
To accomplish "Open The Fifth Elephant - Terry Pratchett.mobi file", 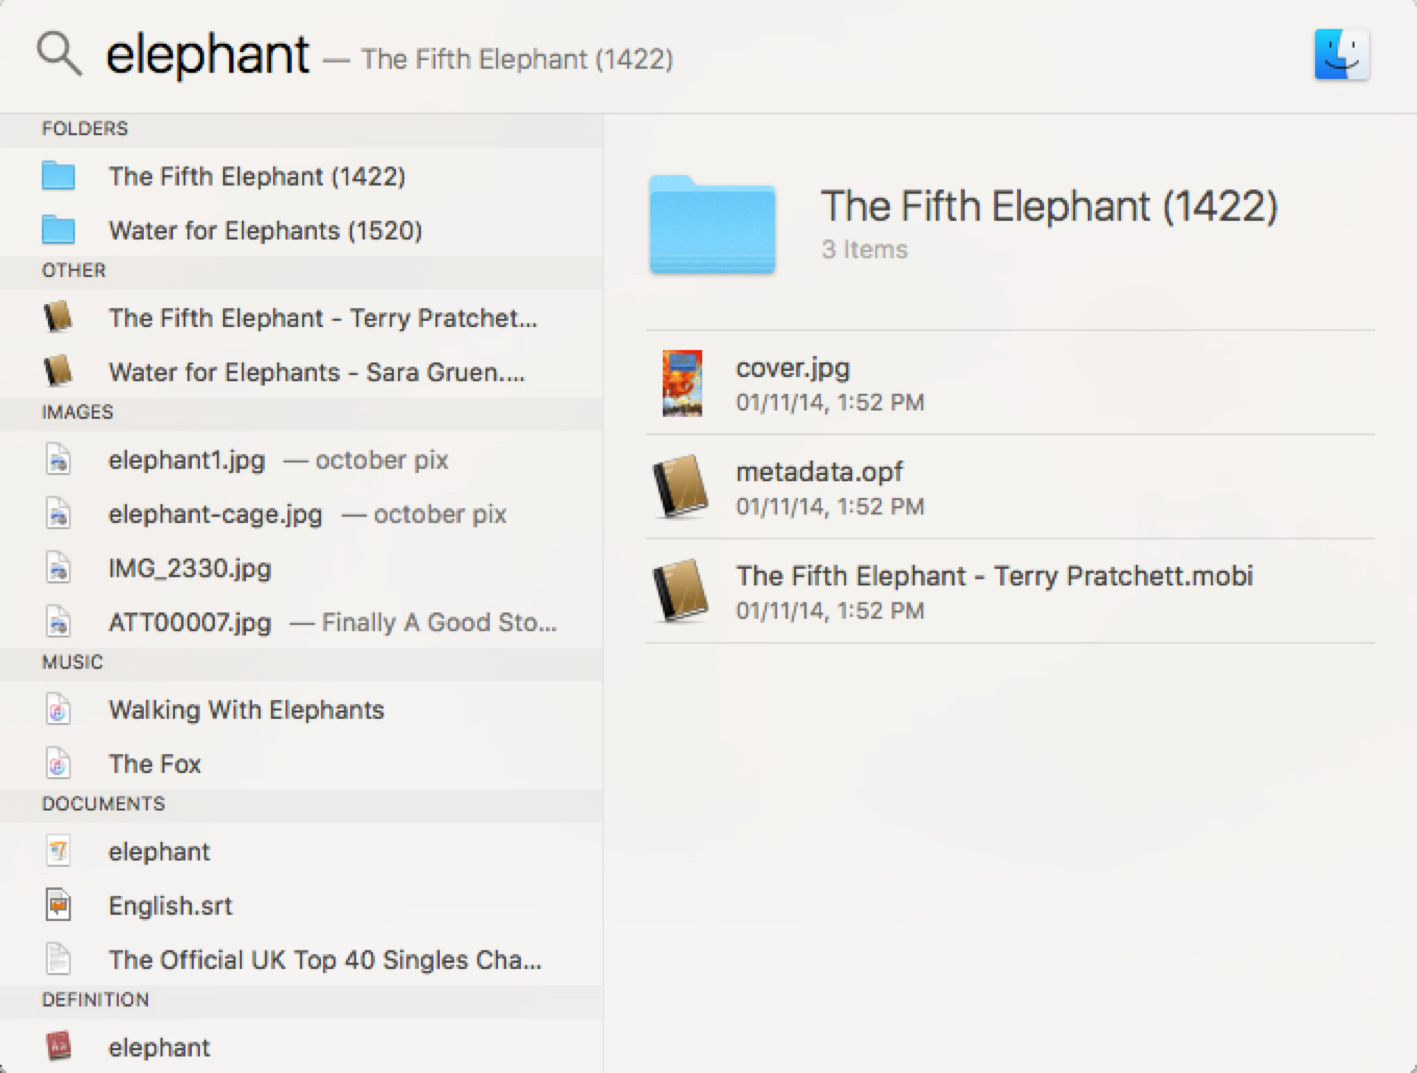I will [x=994, y=577].
